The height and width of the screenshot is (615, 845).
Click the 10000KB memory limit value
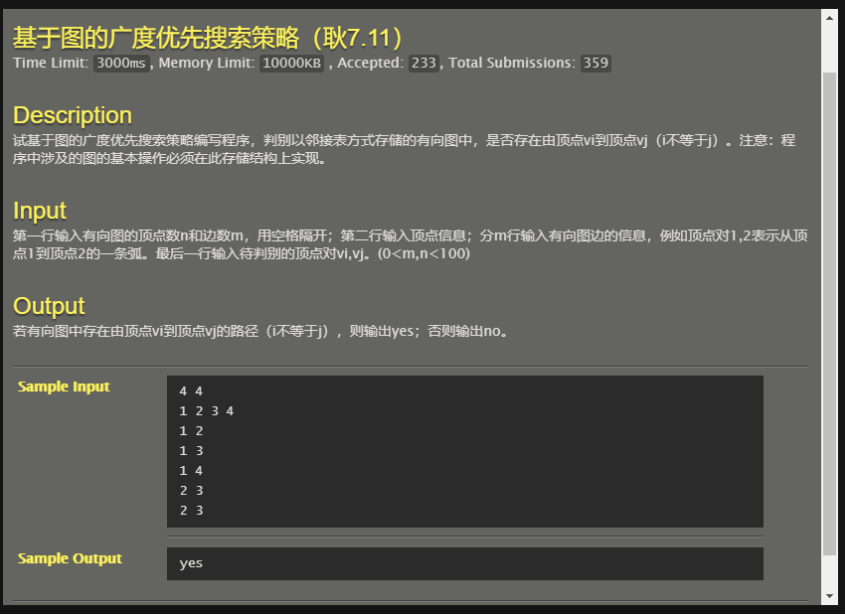tap(292, 63)
